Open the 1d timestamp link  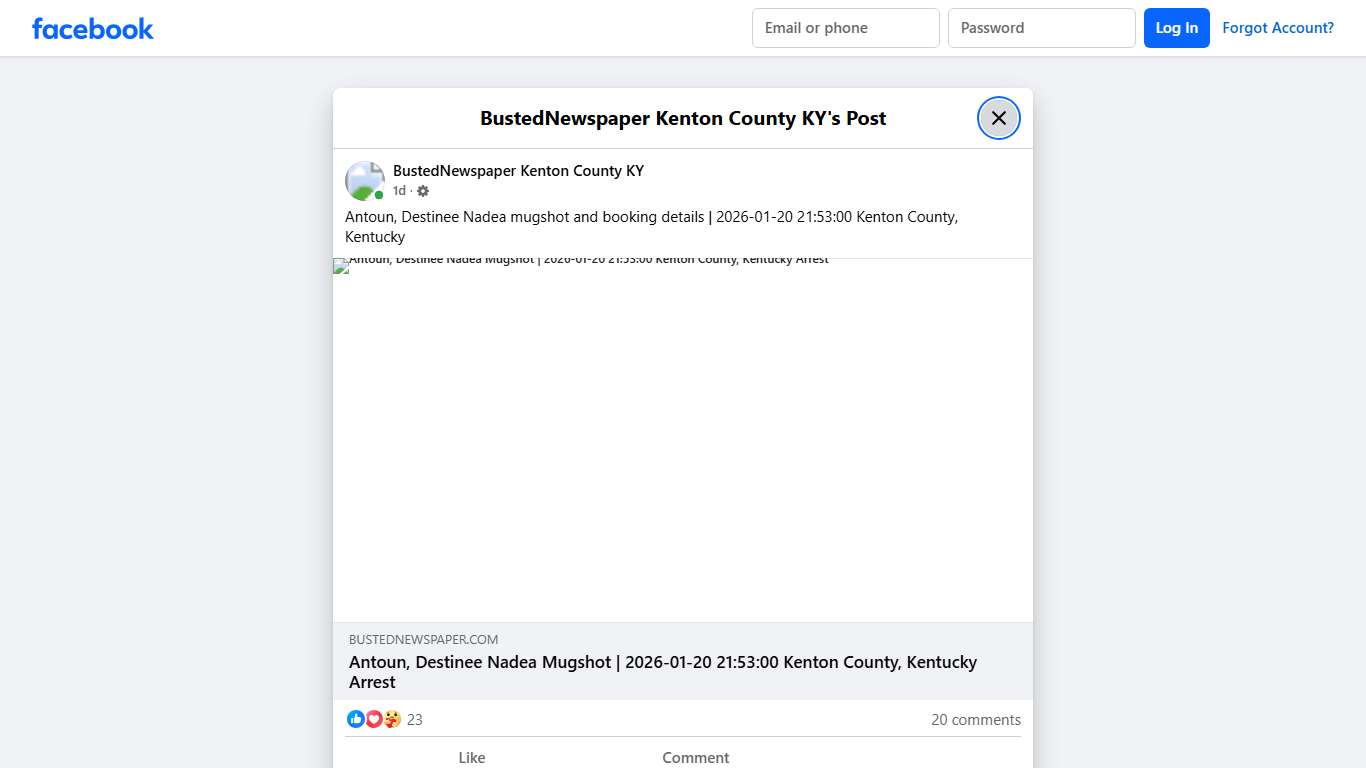click(x=398, y=190)
